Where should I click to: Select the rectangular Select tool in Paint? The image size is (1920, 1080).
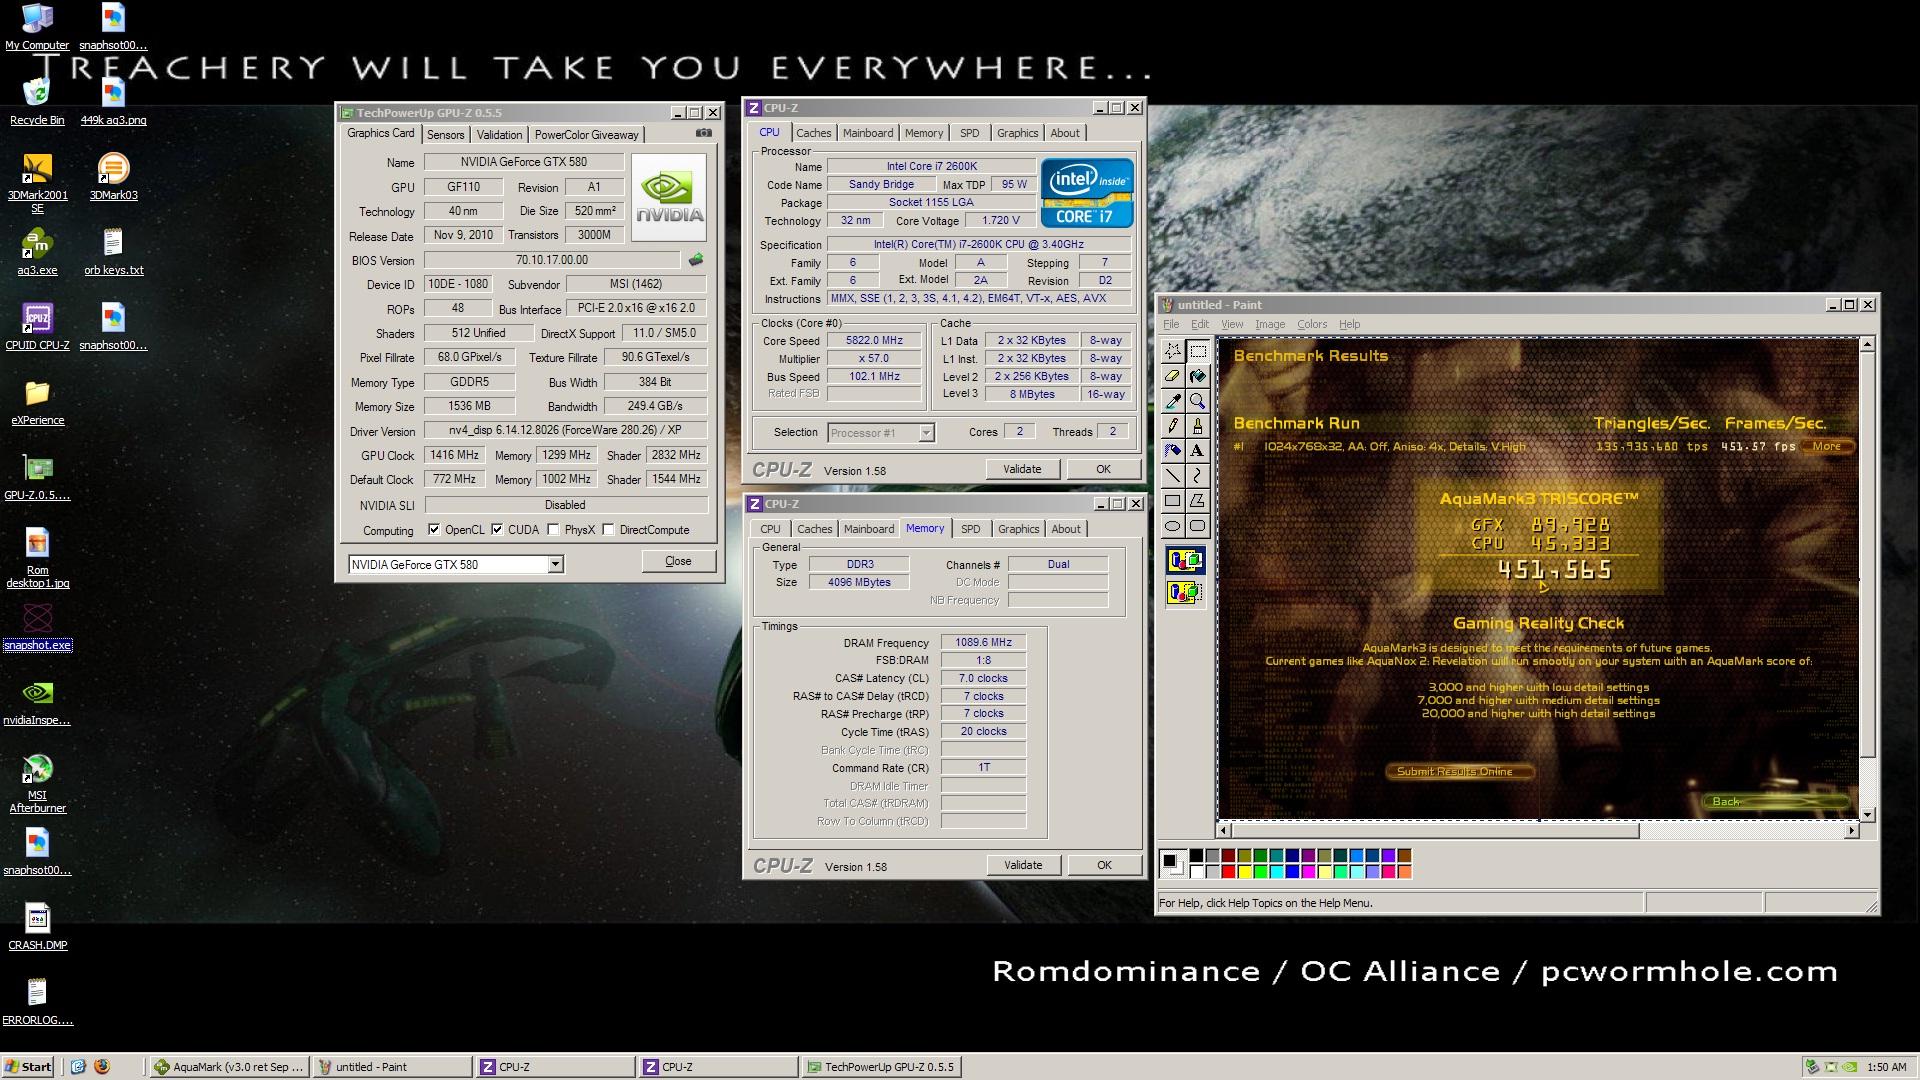1197,351
